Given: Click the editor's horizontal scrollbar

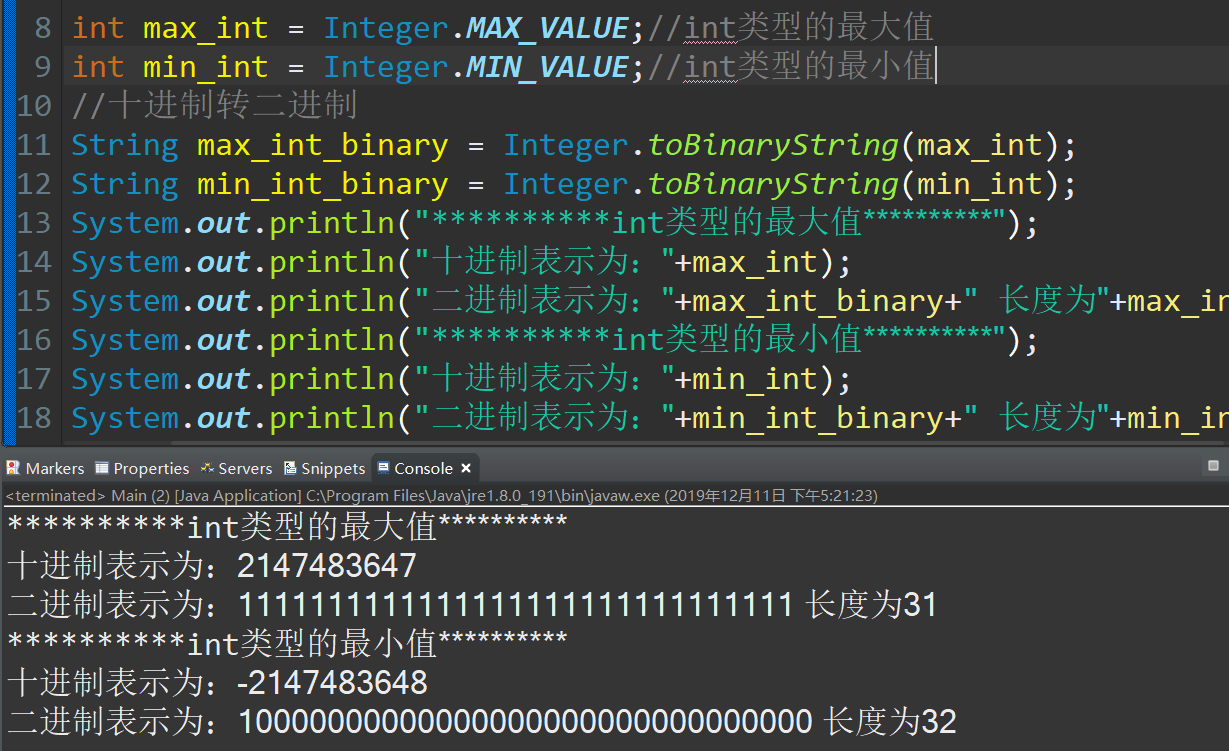Looking at the screenshot, I should pos(700,441).
